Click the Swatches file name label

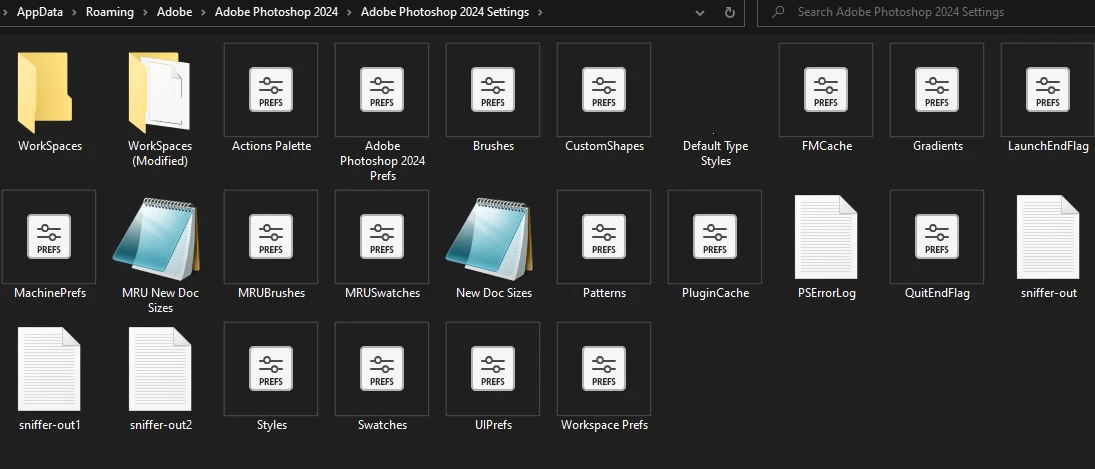point(382,425)
